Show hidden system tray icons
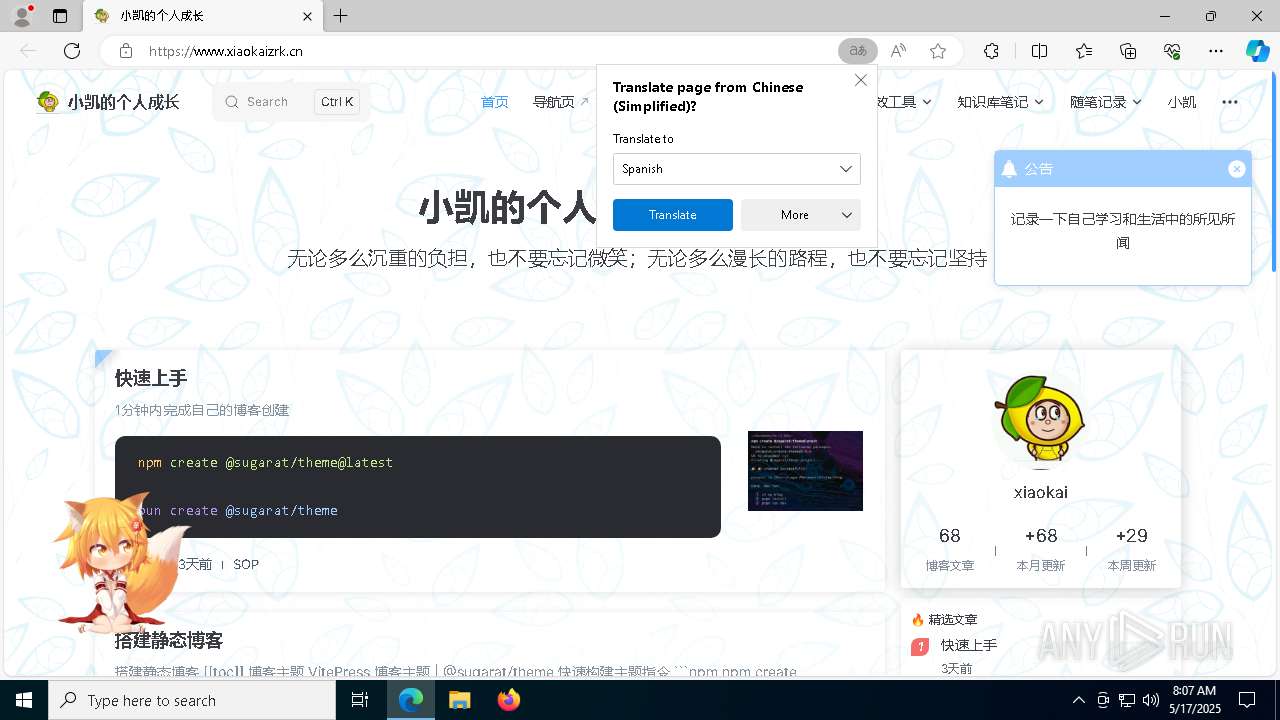 [1078, 700]
